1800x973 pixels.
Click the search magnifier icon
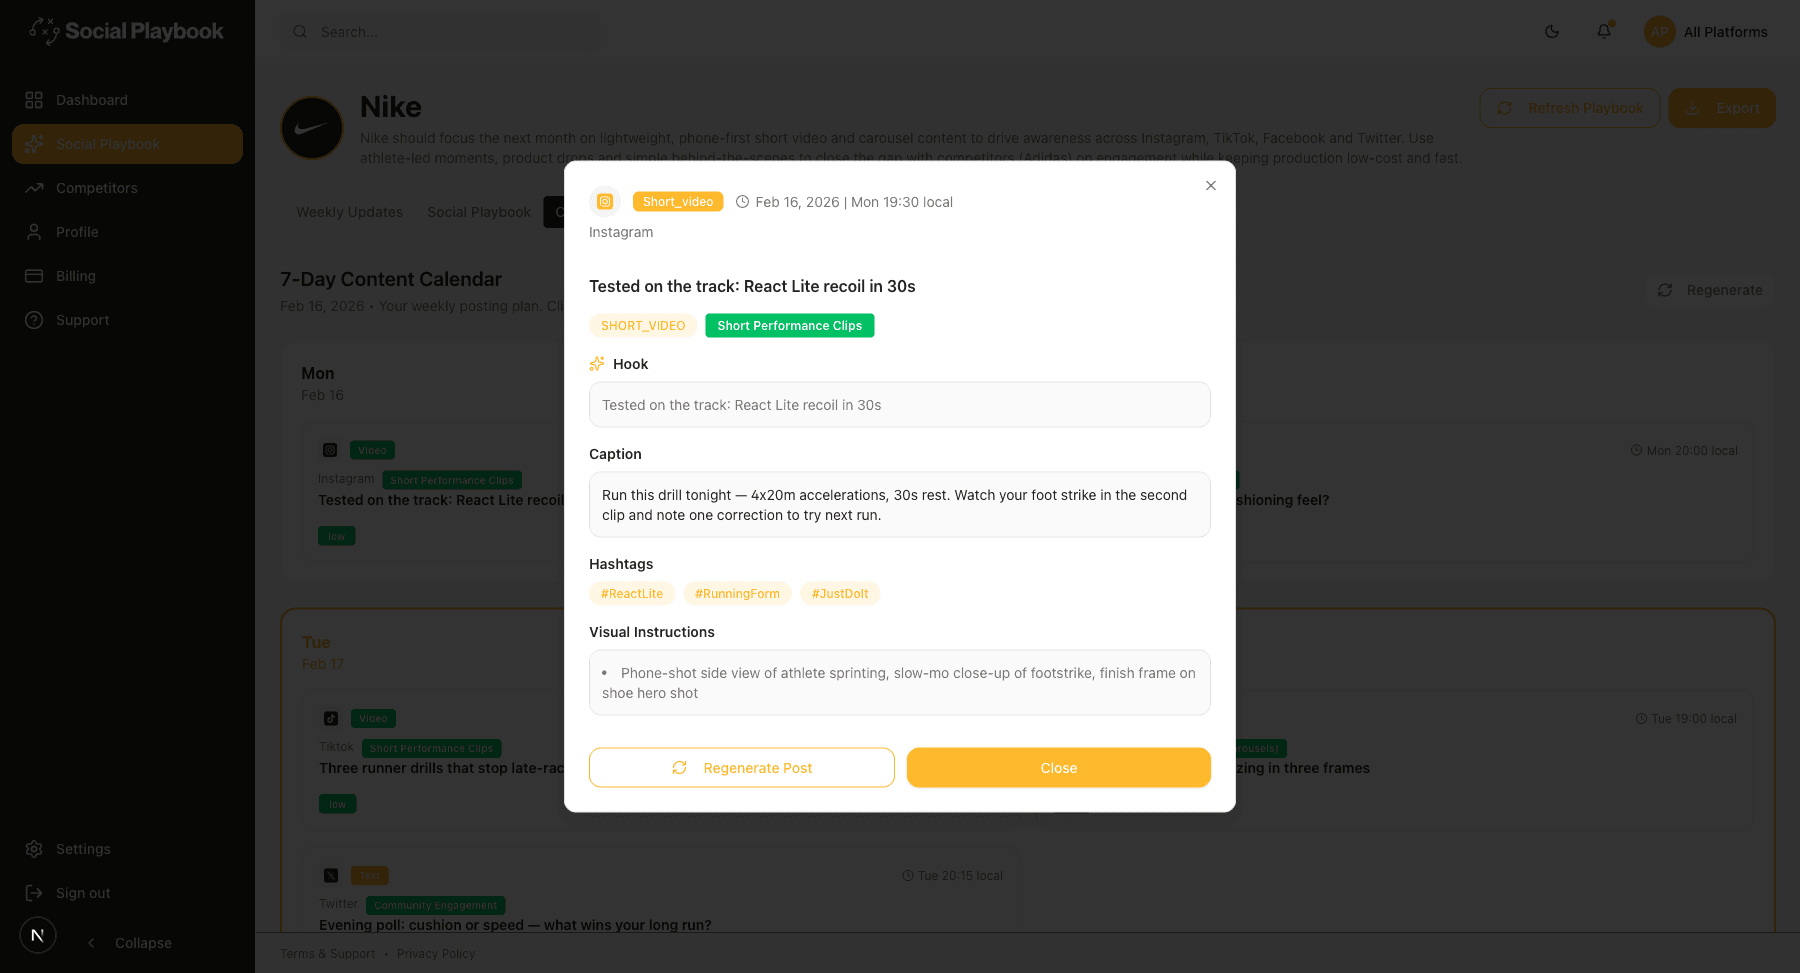[300, 32]
